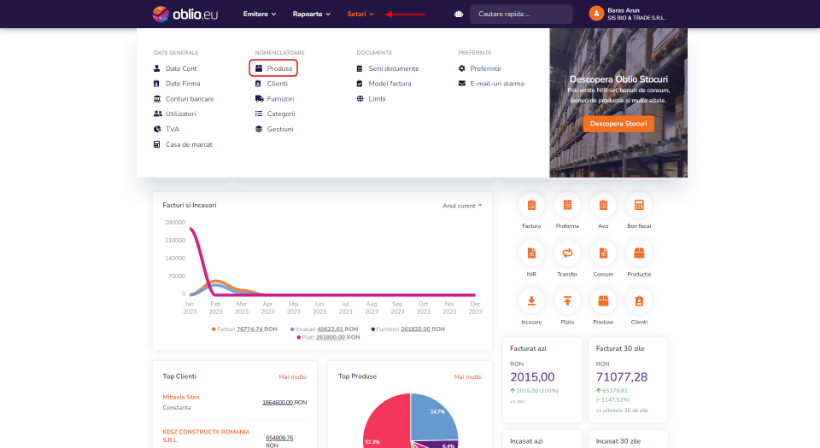The width and height of the screenshot is (820, 448).
Task: Open Casa de marcat settings
Action: tap(183, 145)
